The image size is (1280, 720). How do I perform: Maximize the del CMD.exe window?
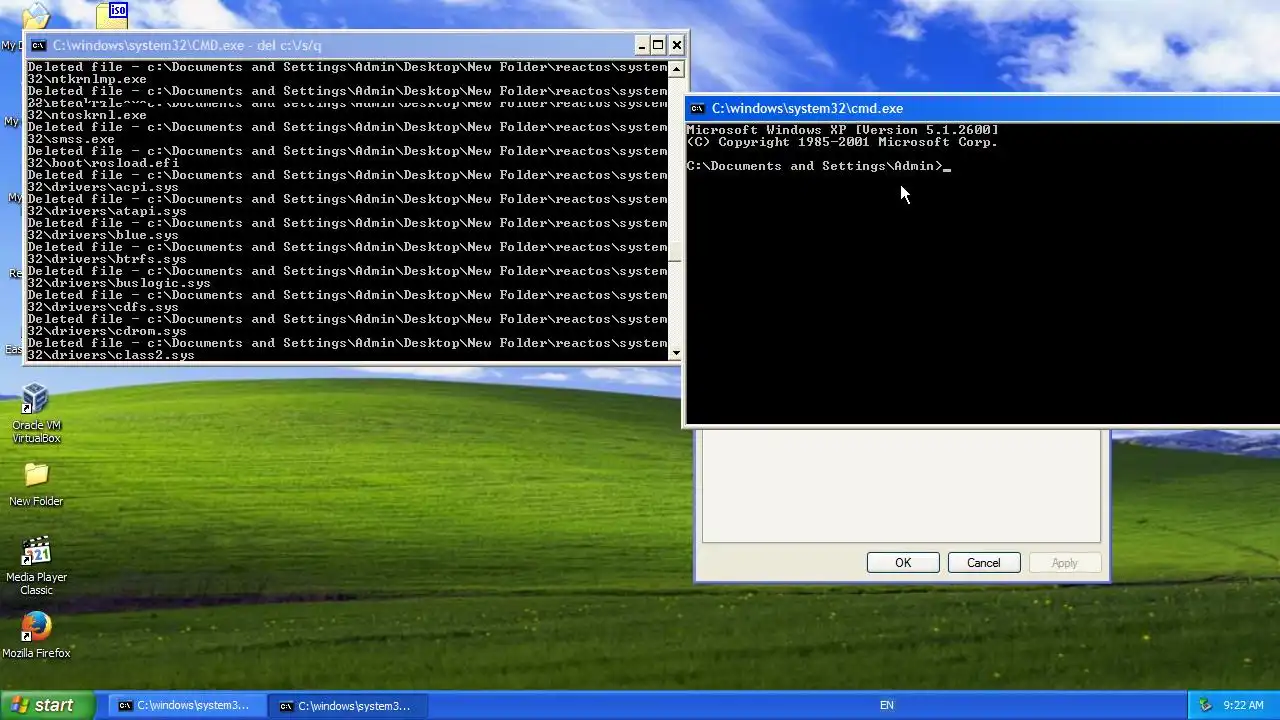pos(658,45)
